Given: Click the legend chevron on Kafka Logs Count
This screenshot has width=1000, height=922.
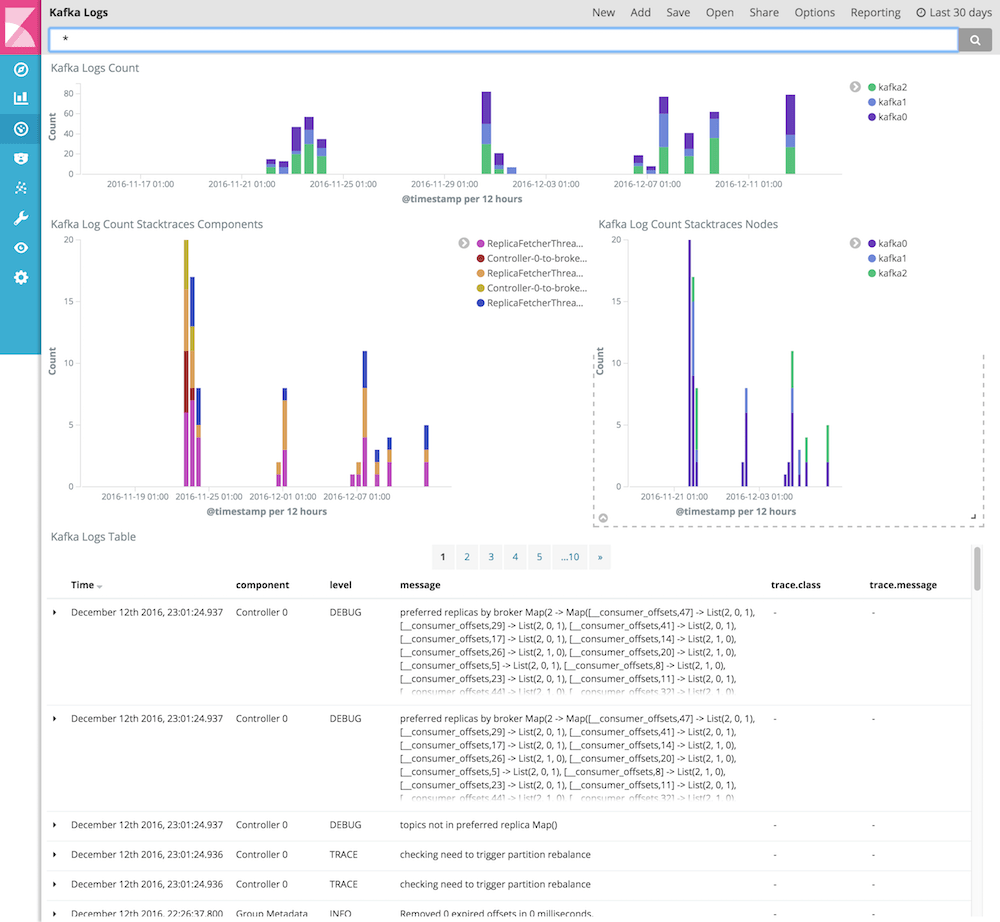Looking at the screenshot, I should coord(855,87).
